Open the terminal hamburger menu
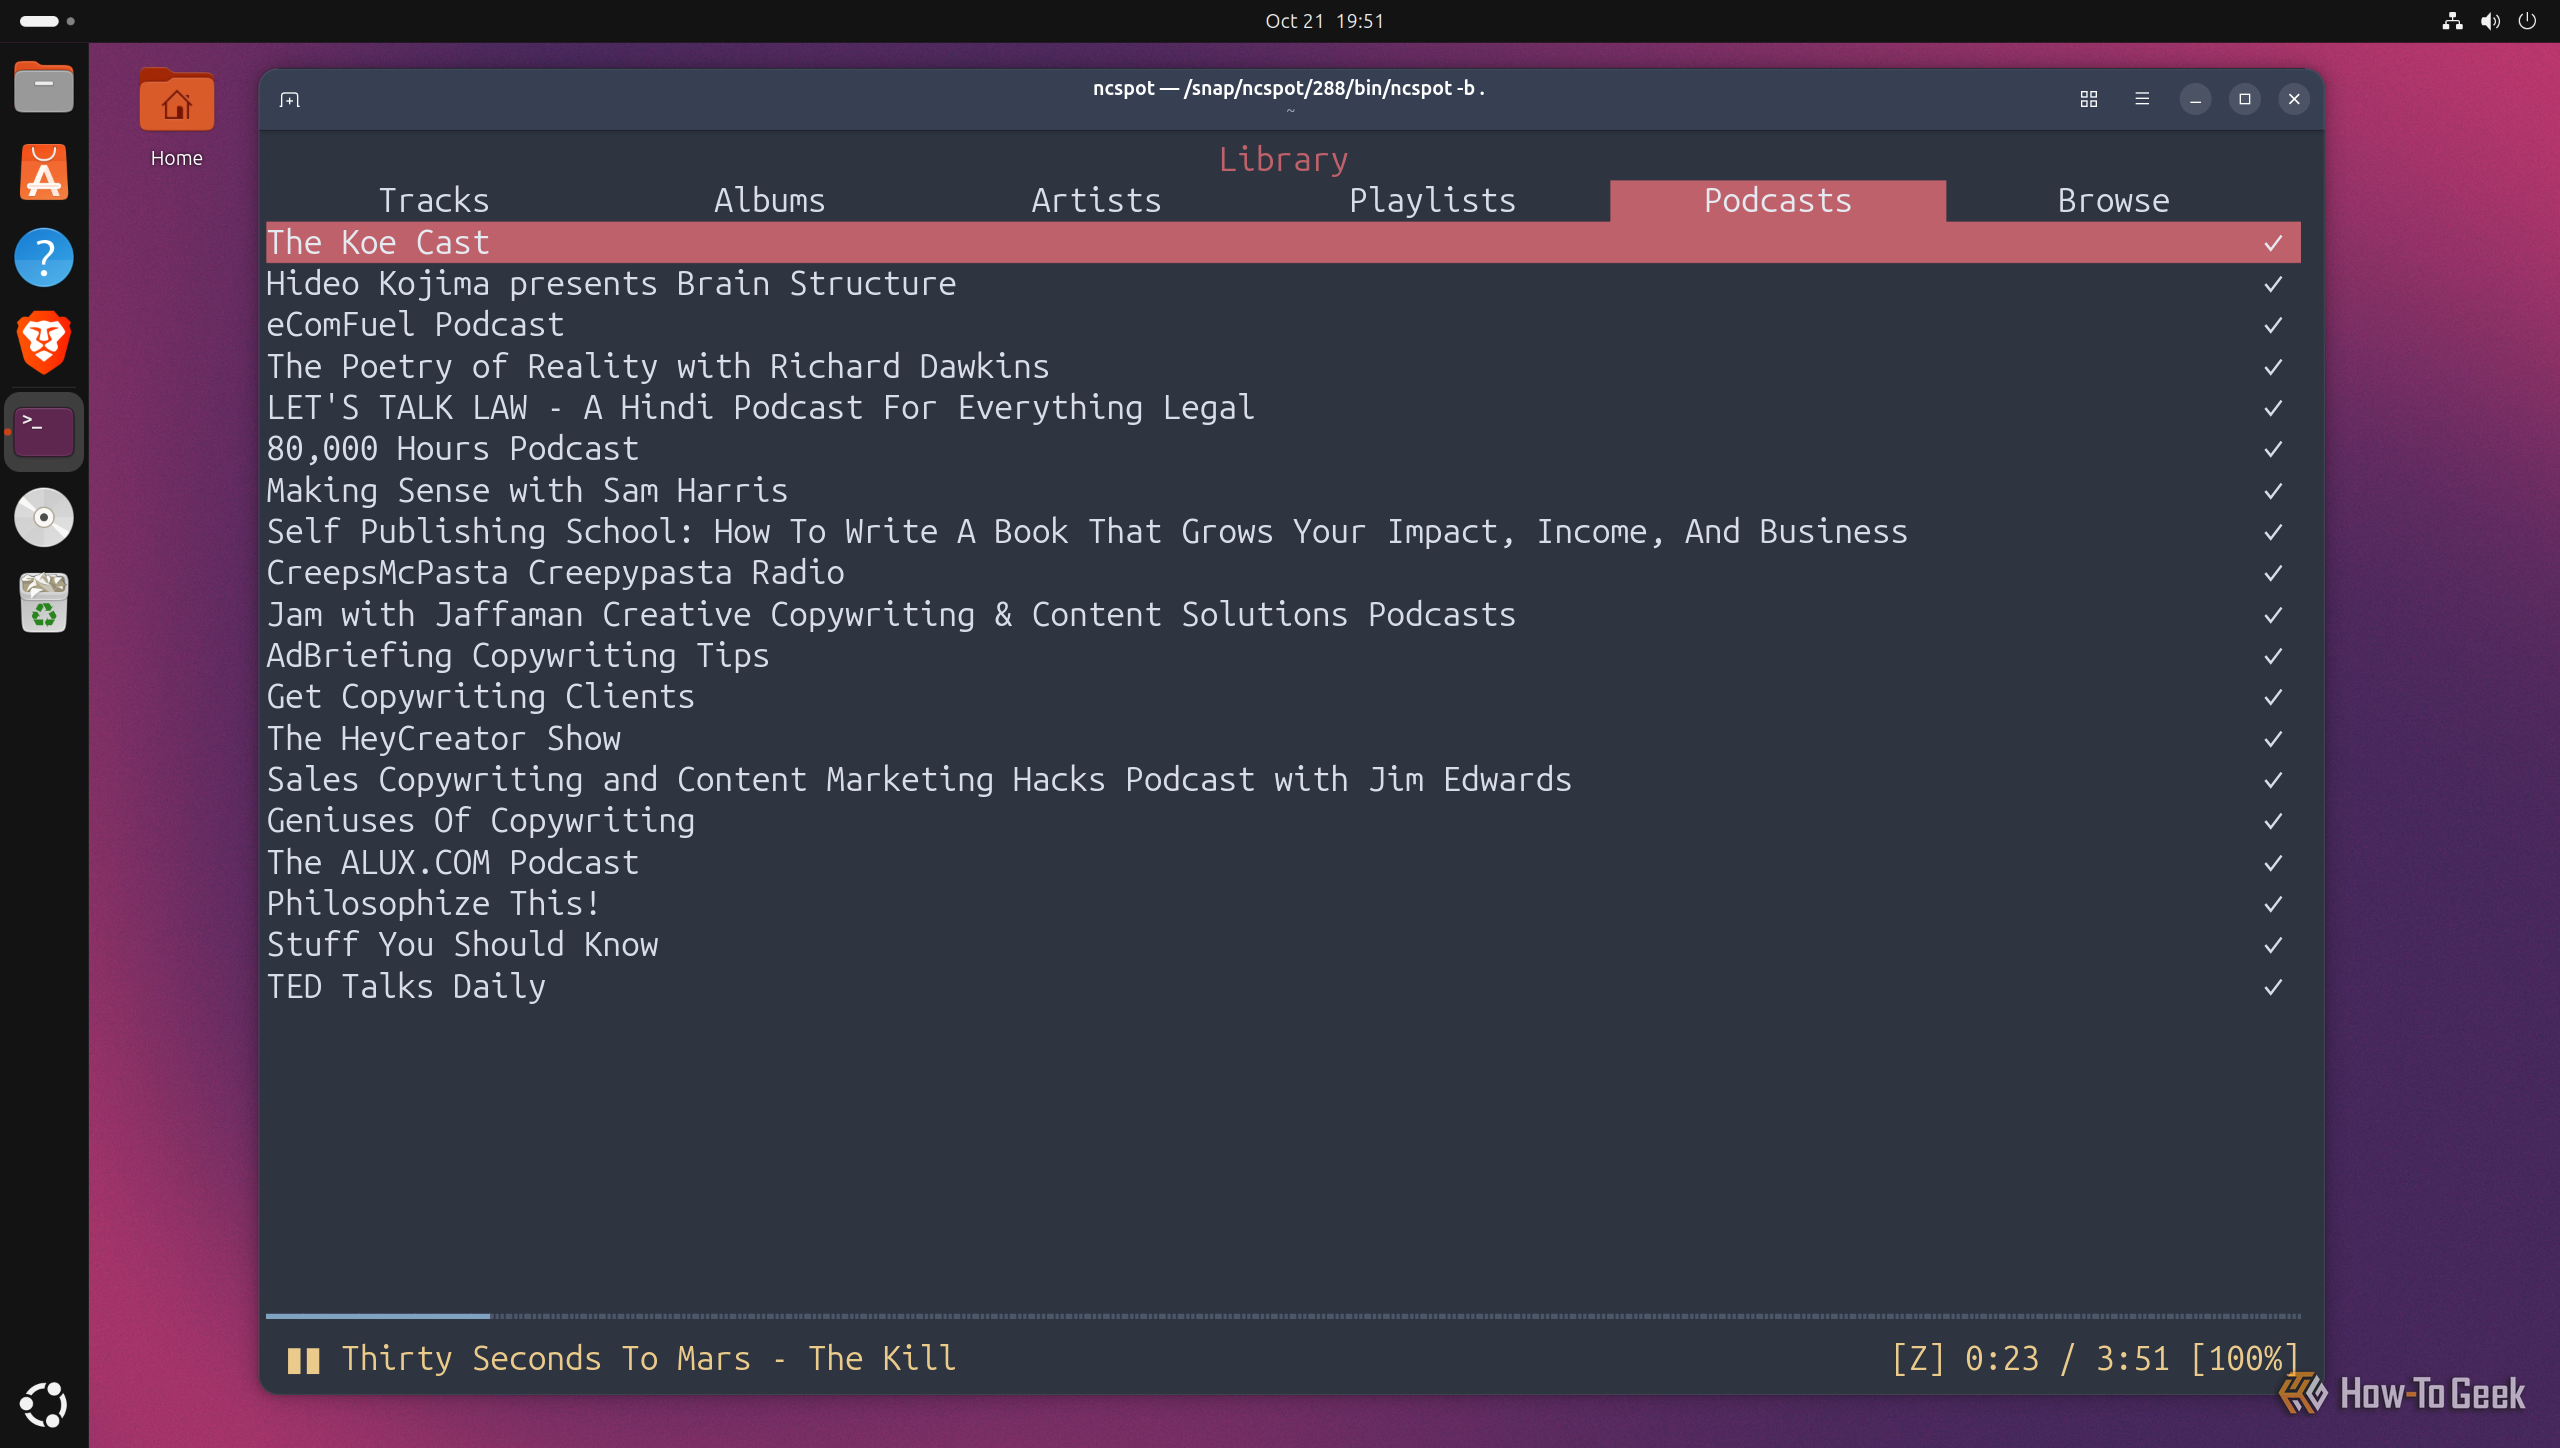This screenshot has width=2560, height=1448. pos(2142,99)
